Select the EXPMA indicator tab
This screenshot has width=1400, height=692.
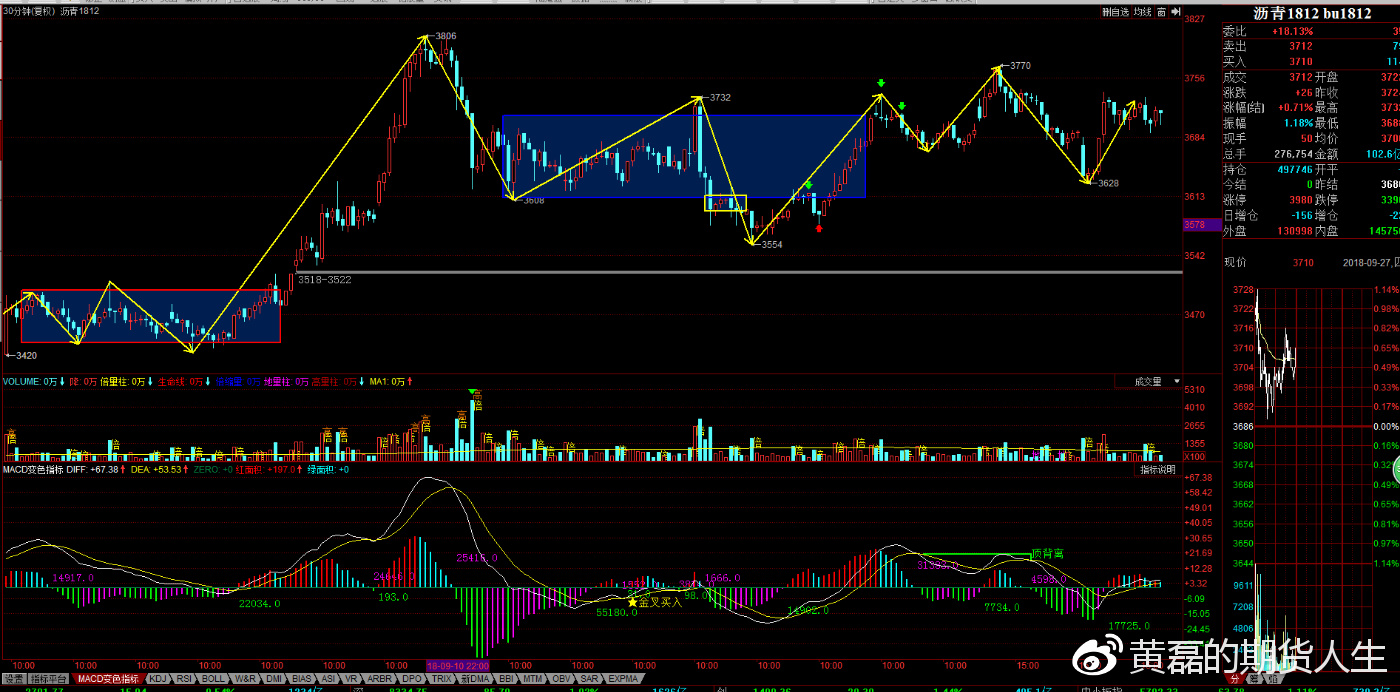point(623,679)
